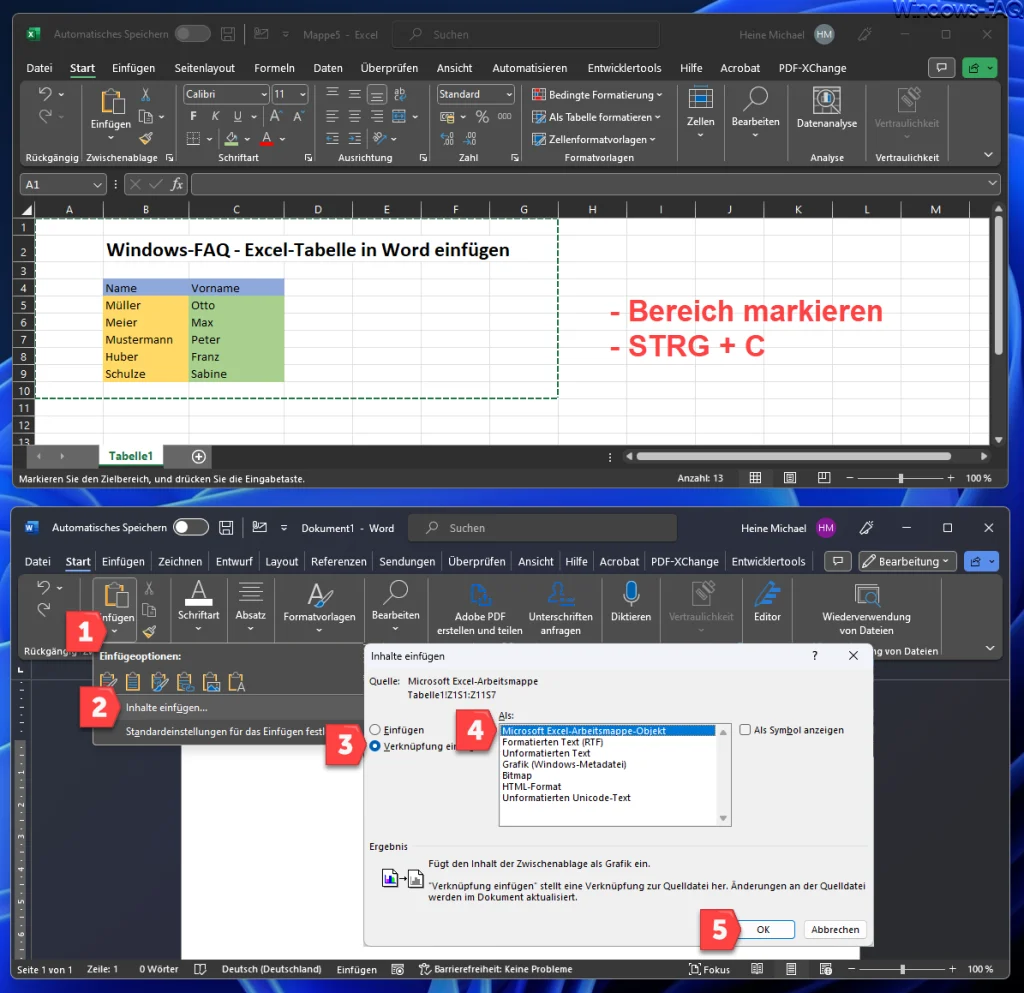Click the Word save disk icon
This screenshot has height=993, width=1024.
coord(226,528)
